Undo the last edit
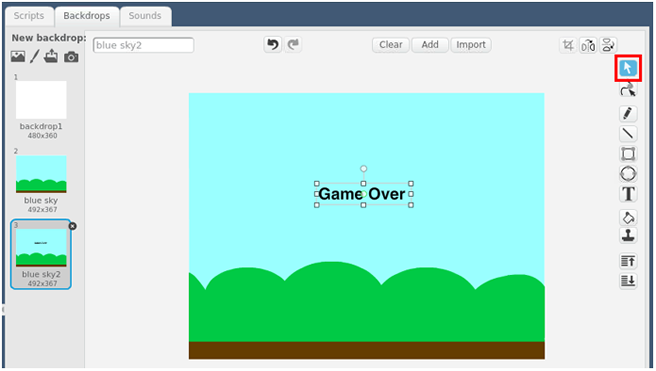The height and width of the screenshot is (371, 656). click(273, 44)
